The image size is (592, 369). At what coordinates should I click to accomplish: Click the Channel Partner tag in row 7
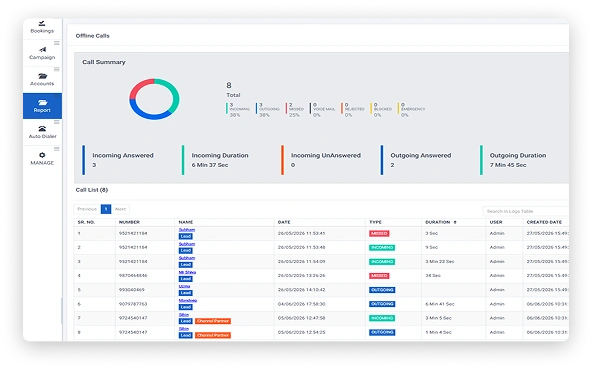pyautogui.click(x=213, y=321)
